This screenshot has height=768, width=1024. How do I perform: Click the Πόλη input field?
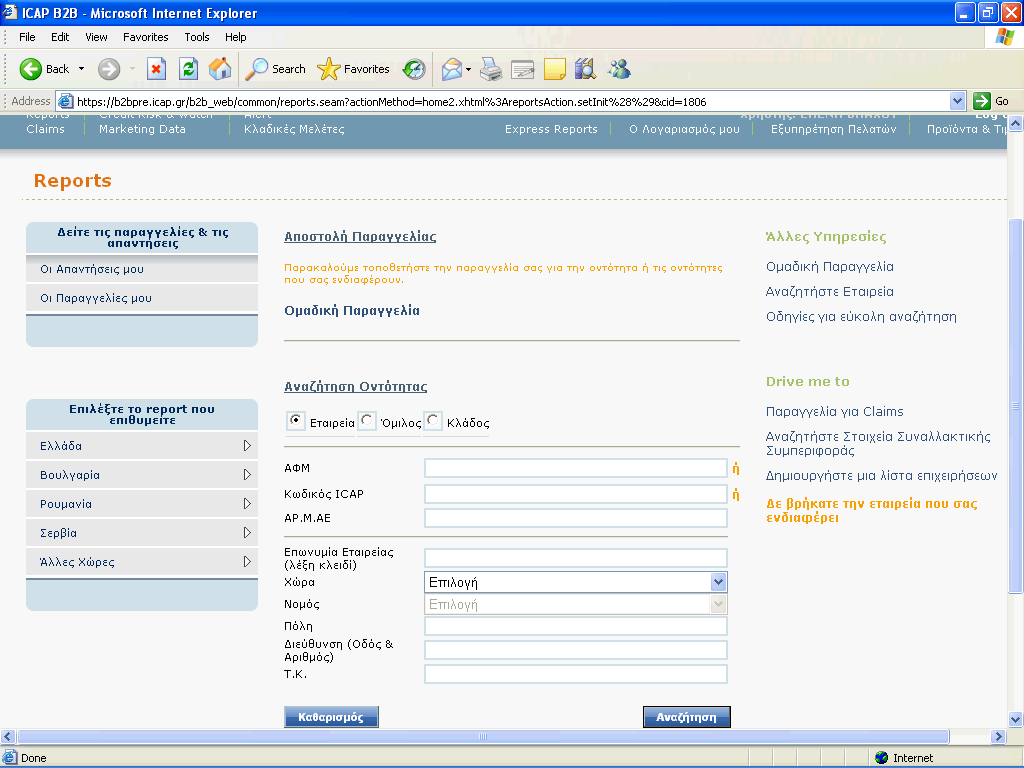(x=575, y=626)
